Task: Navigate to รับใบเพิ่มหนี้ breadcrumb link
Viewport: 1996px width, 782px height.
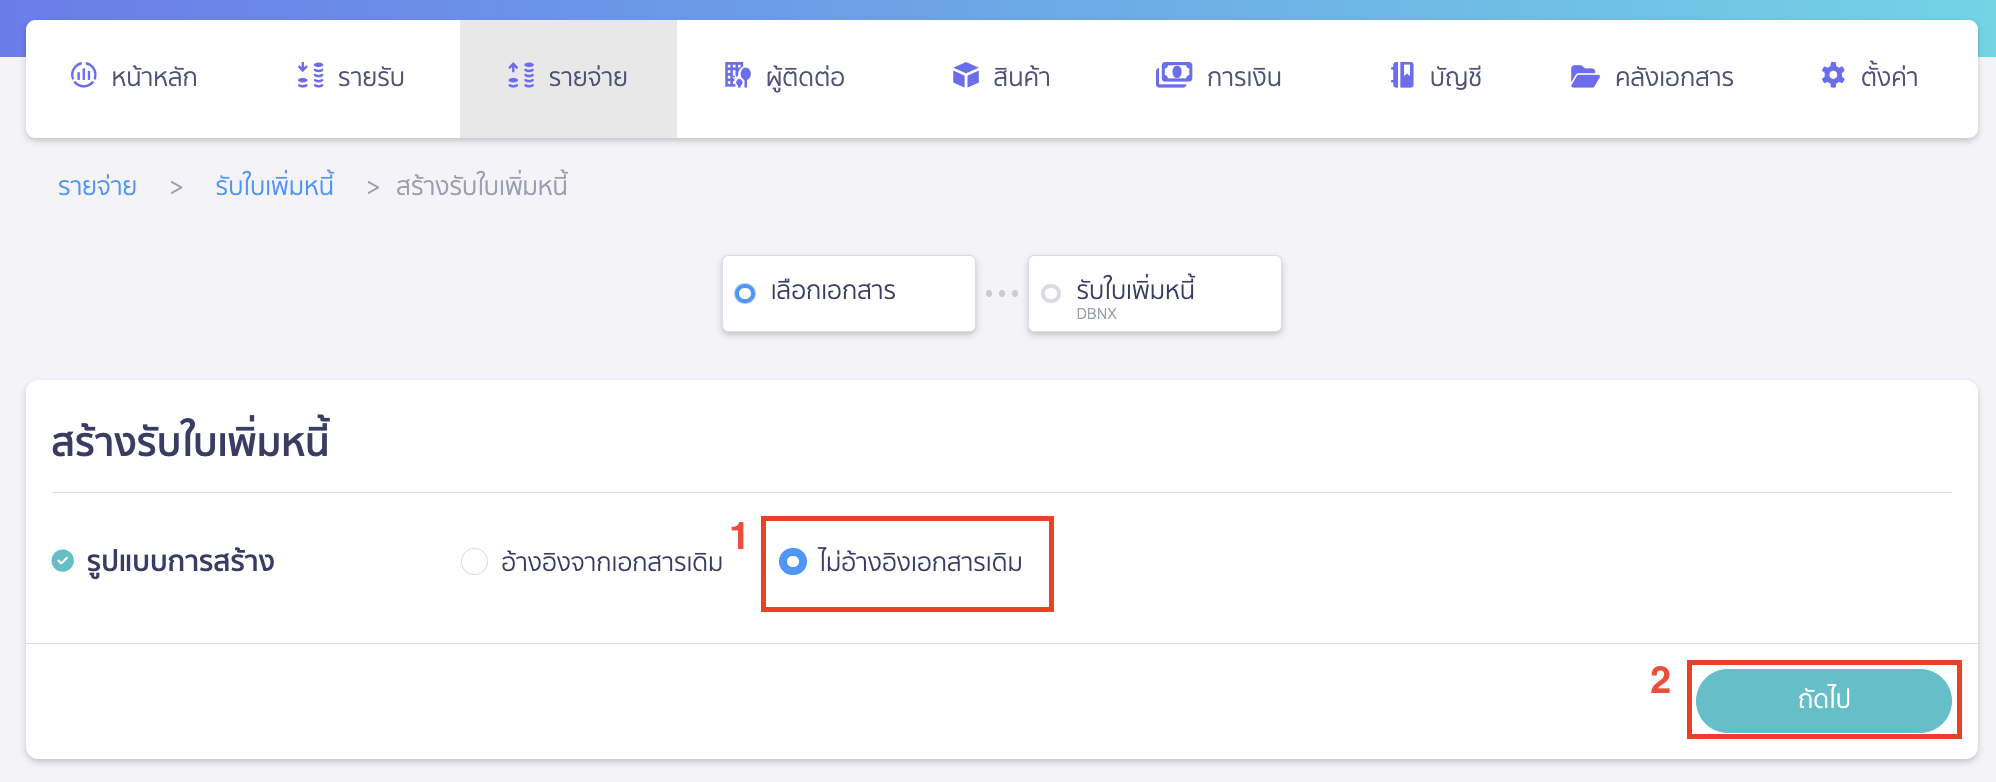Action: (275, 185)
